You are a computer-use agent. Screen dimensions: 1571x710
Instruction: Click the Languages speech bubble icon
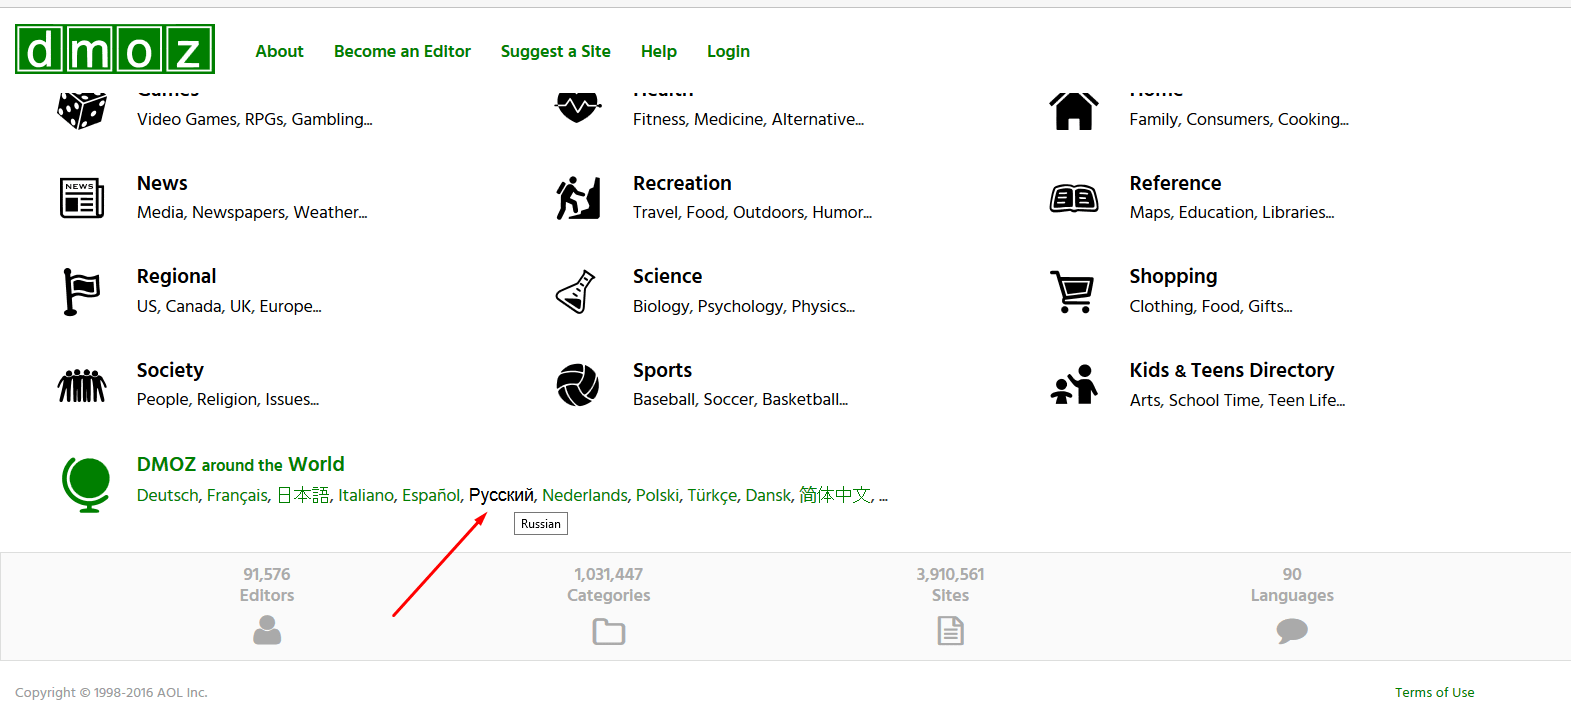click(1292, 630)
